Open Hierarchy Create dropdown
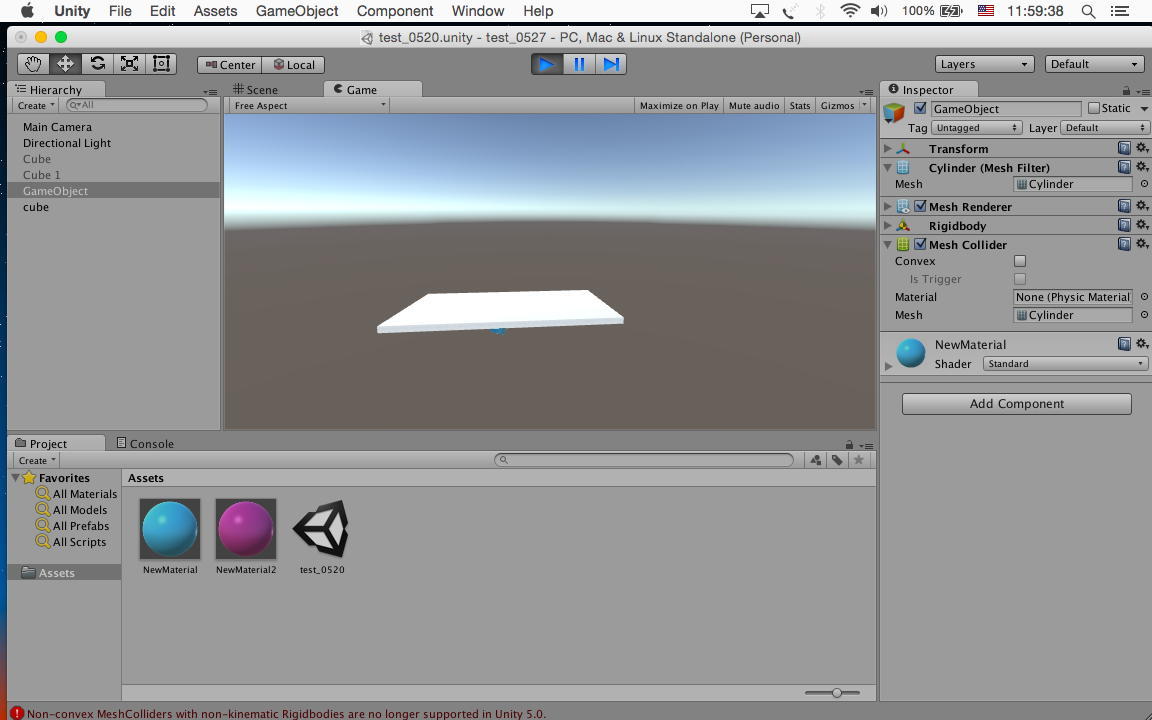The height and width of the screenshot is (720, 1152). point(36,106)
